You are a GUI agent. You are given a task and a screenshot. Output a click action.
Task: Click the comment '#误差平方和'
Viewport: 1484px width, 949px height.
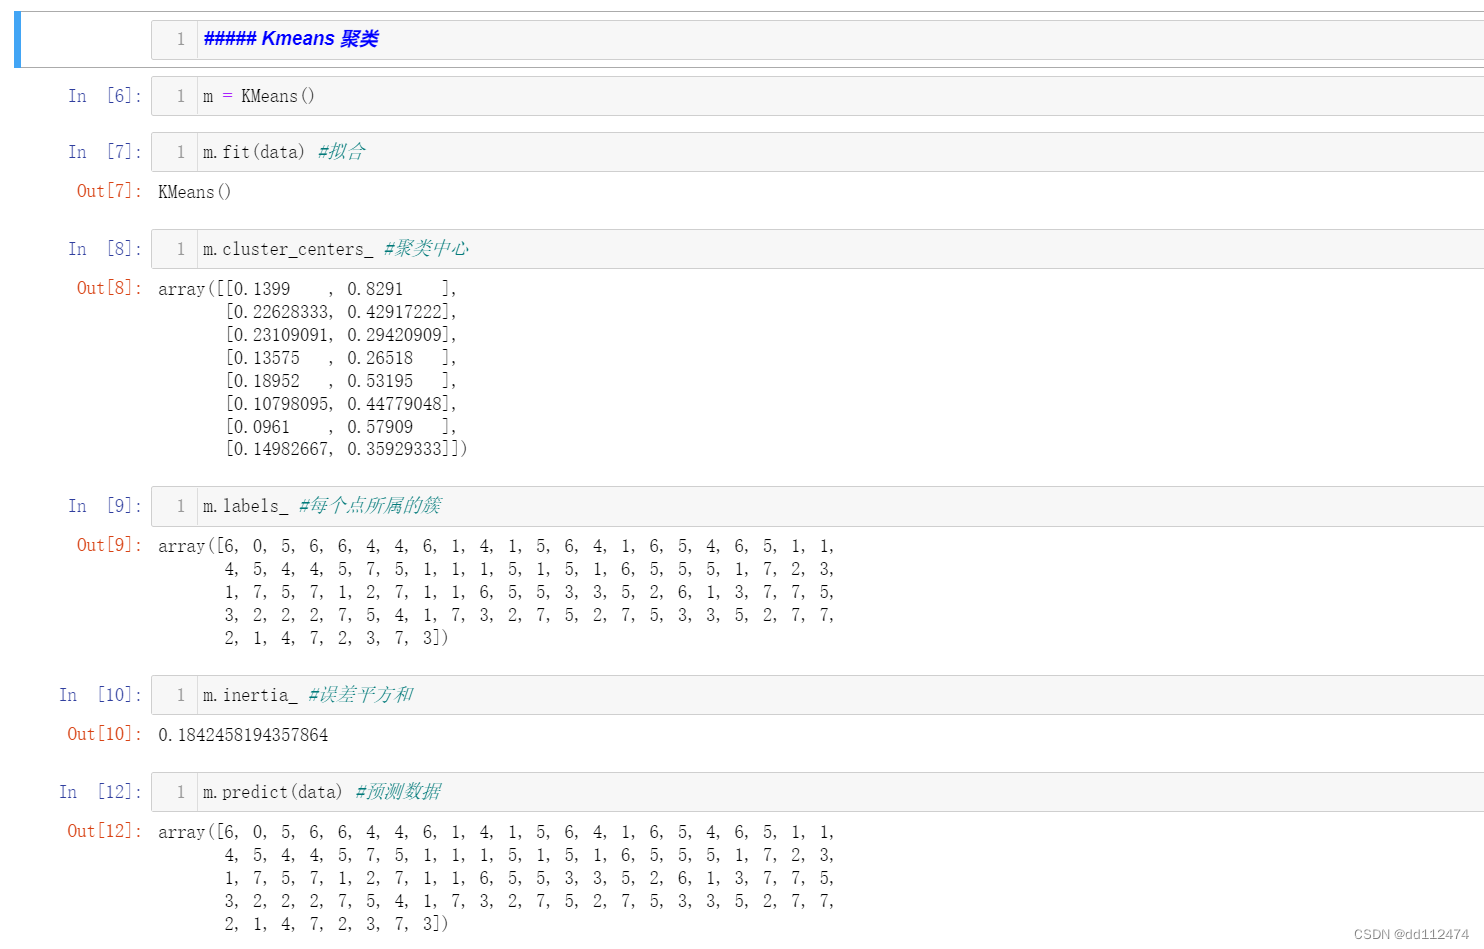pyautogui.click(x=360, y=695)
